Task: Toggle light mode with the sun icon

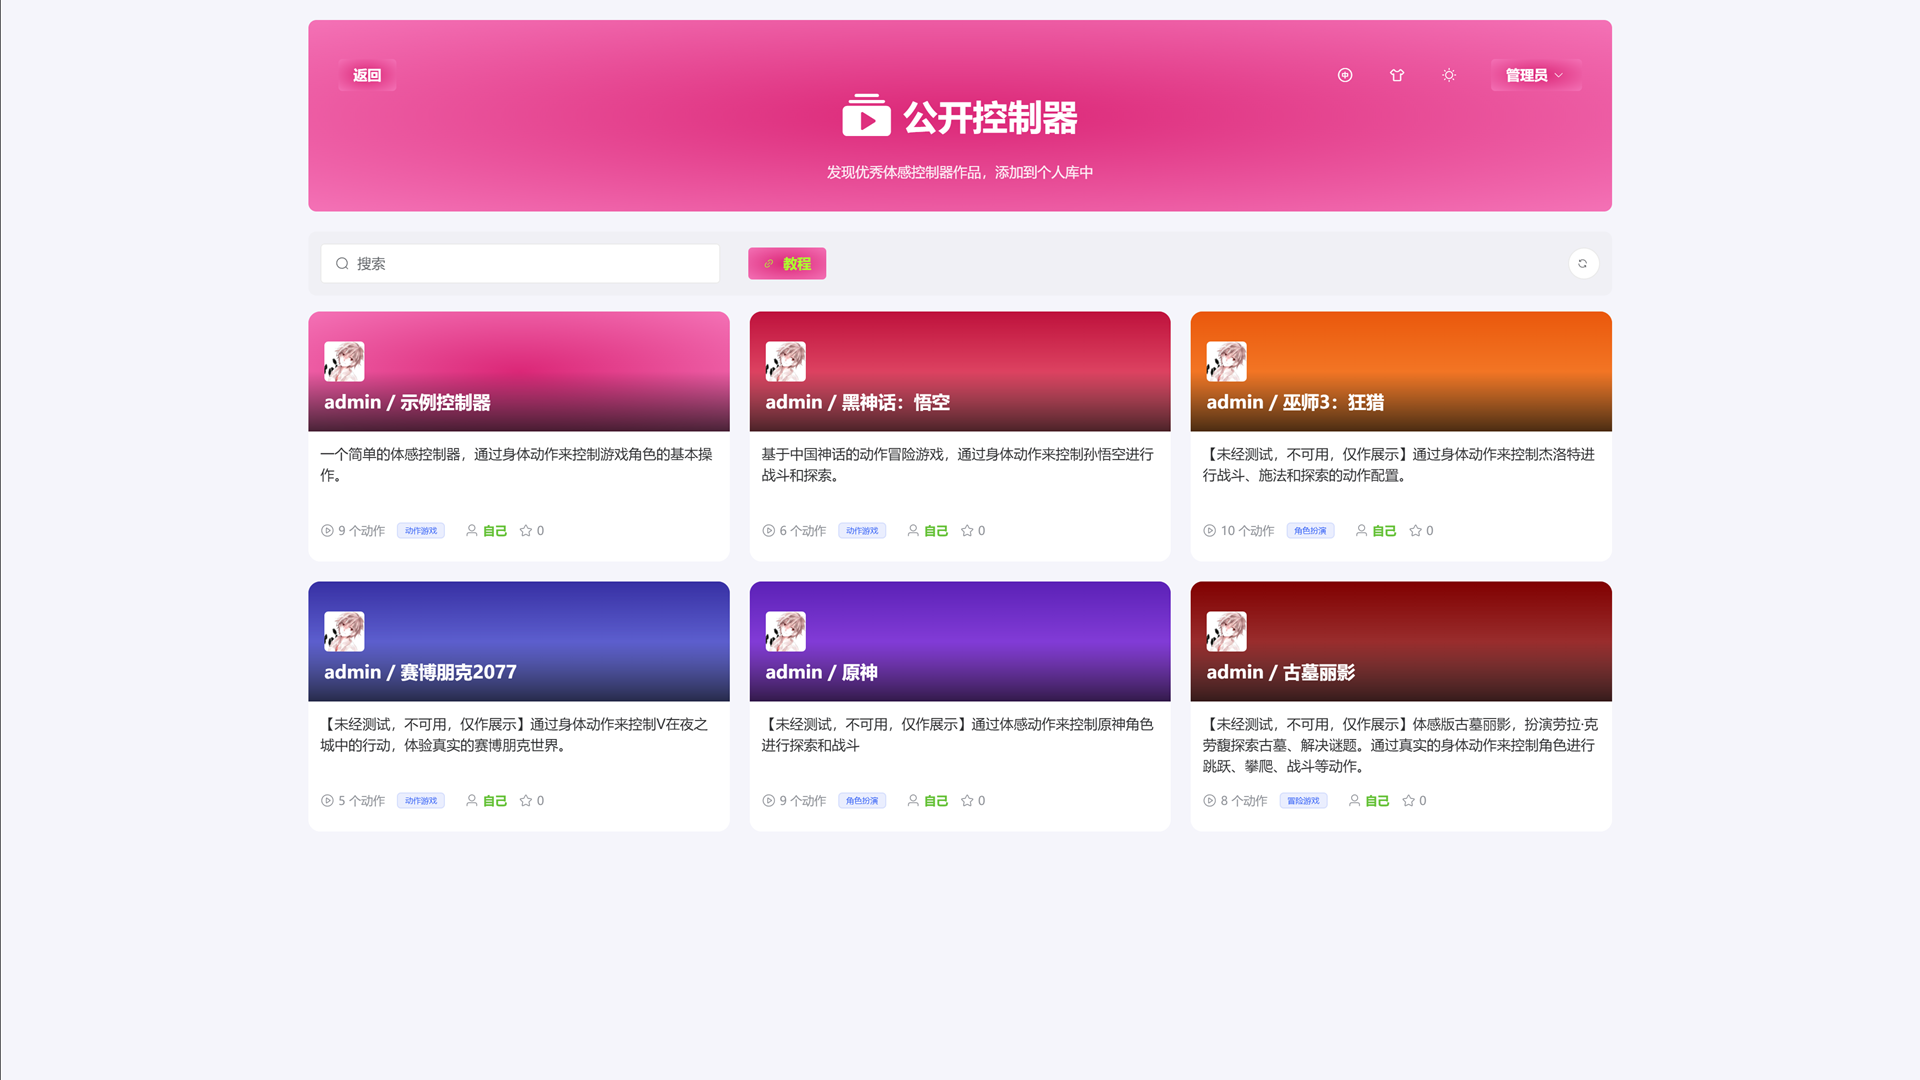Action: (x=1448, y=75)
